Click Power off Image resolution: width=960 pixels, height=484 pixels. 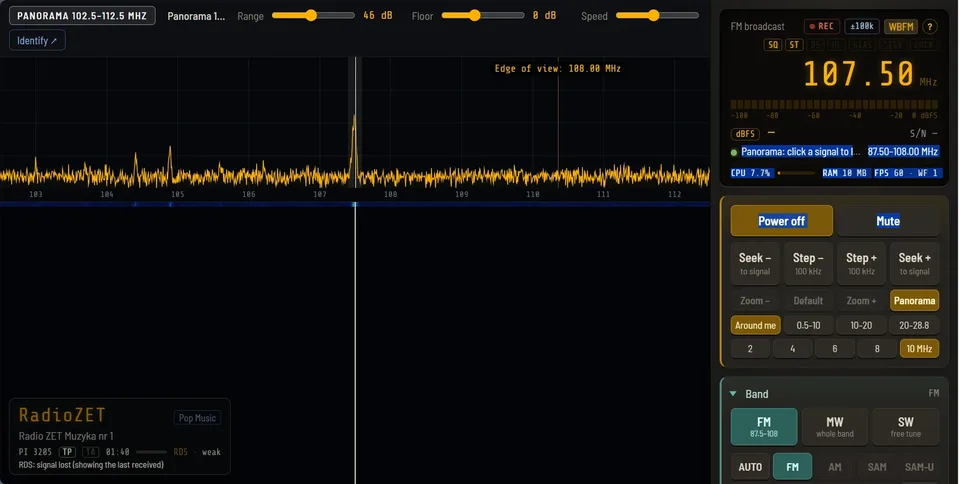781,221
